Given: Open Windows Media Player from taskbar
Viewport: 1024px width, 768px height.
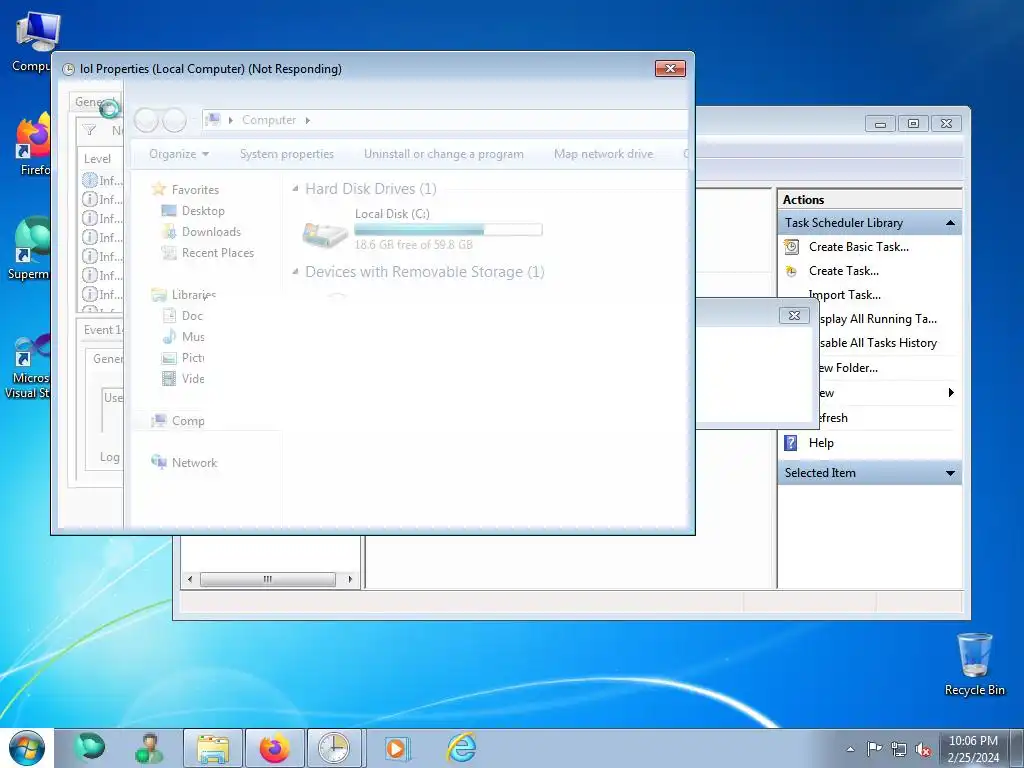Looking at the screenshot, I should [397, 748].
